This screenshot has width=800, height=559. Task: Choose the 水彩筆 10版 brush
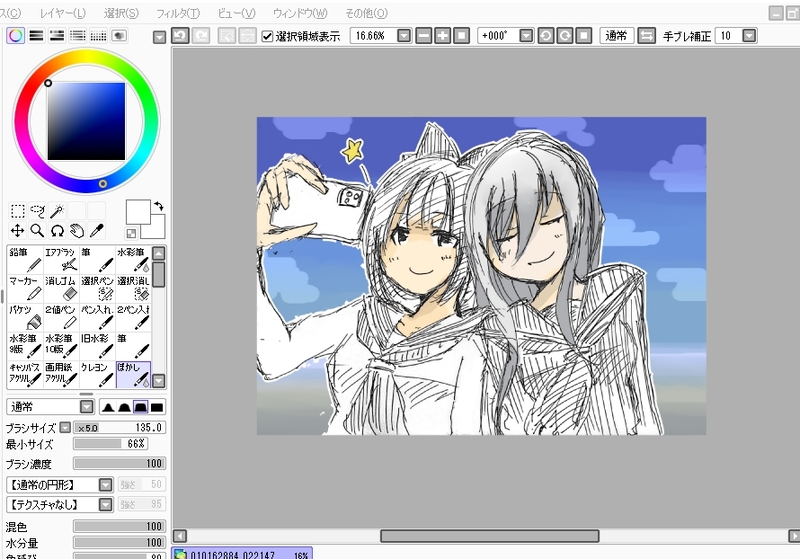click(61, 345)
